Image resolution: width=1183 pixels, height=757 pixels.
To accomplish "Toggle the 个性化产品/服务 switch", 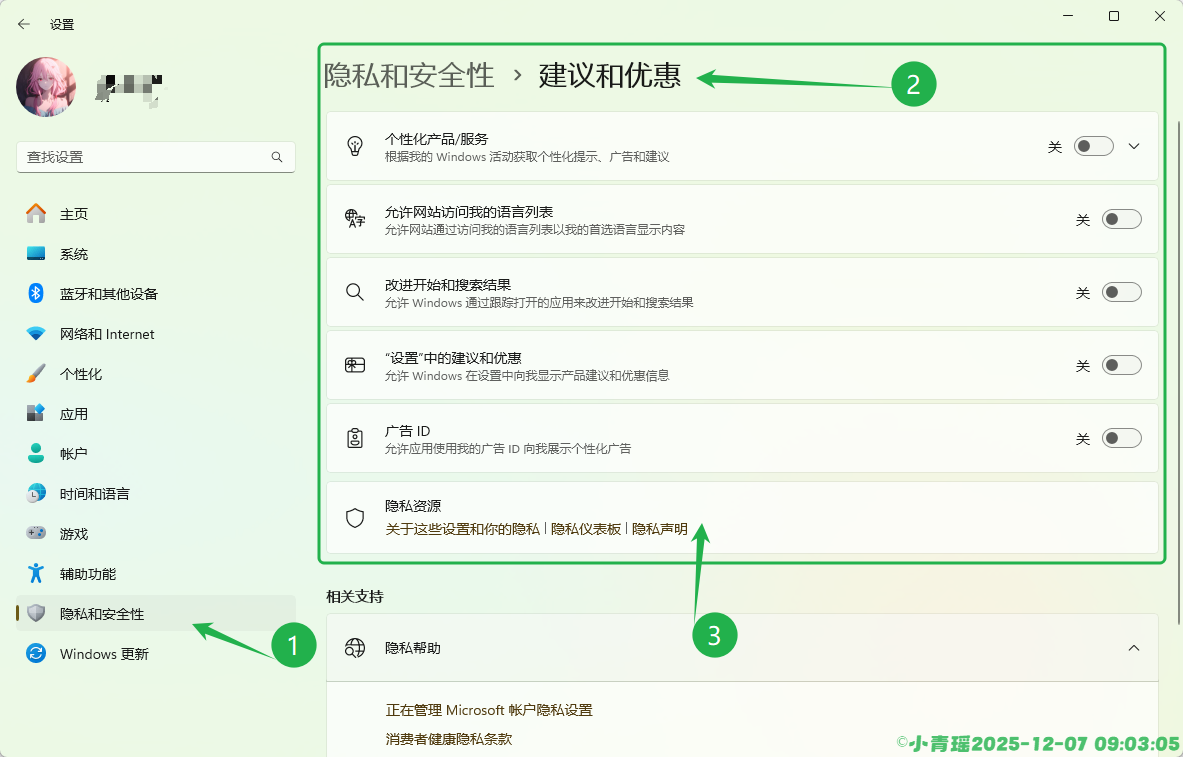I will pos(1093,146).
